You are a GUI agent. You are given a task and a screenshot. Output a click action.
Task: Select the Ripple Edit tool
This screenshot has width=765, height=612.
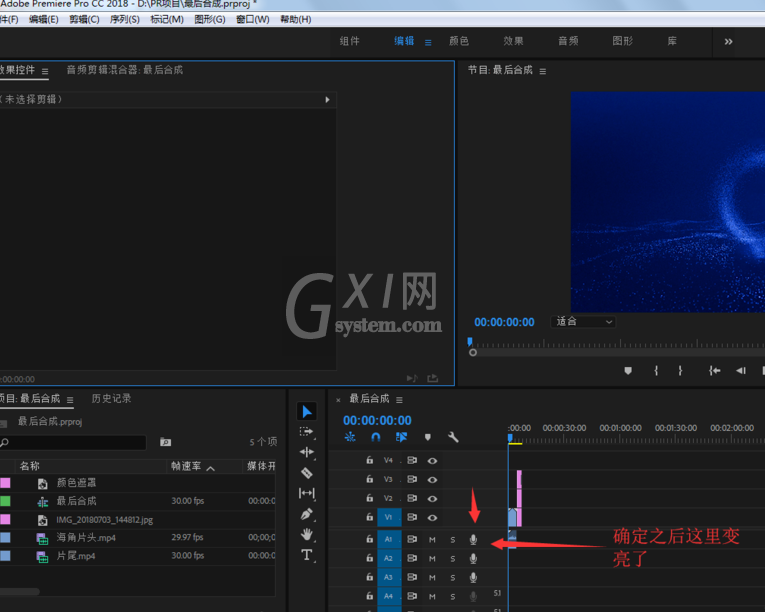[306, 452]
